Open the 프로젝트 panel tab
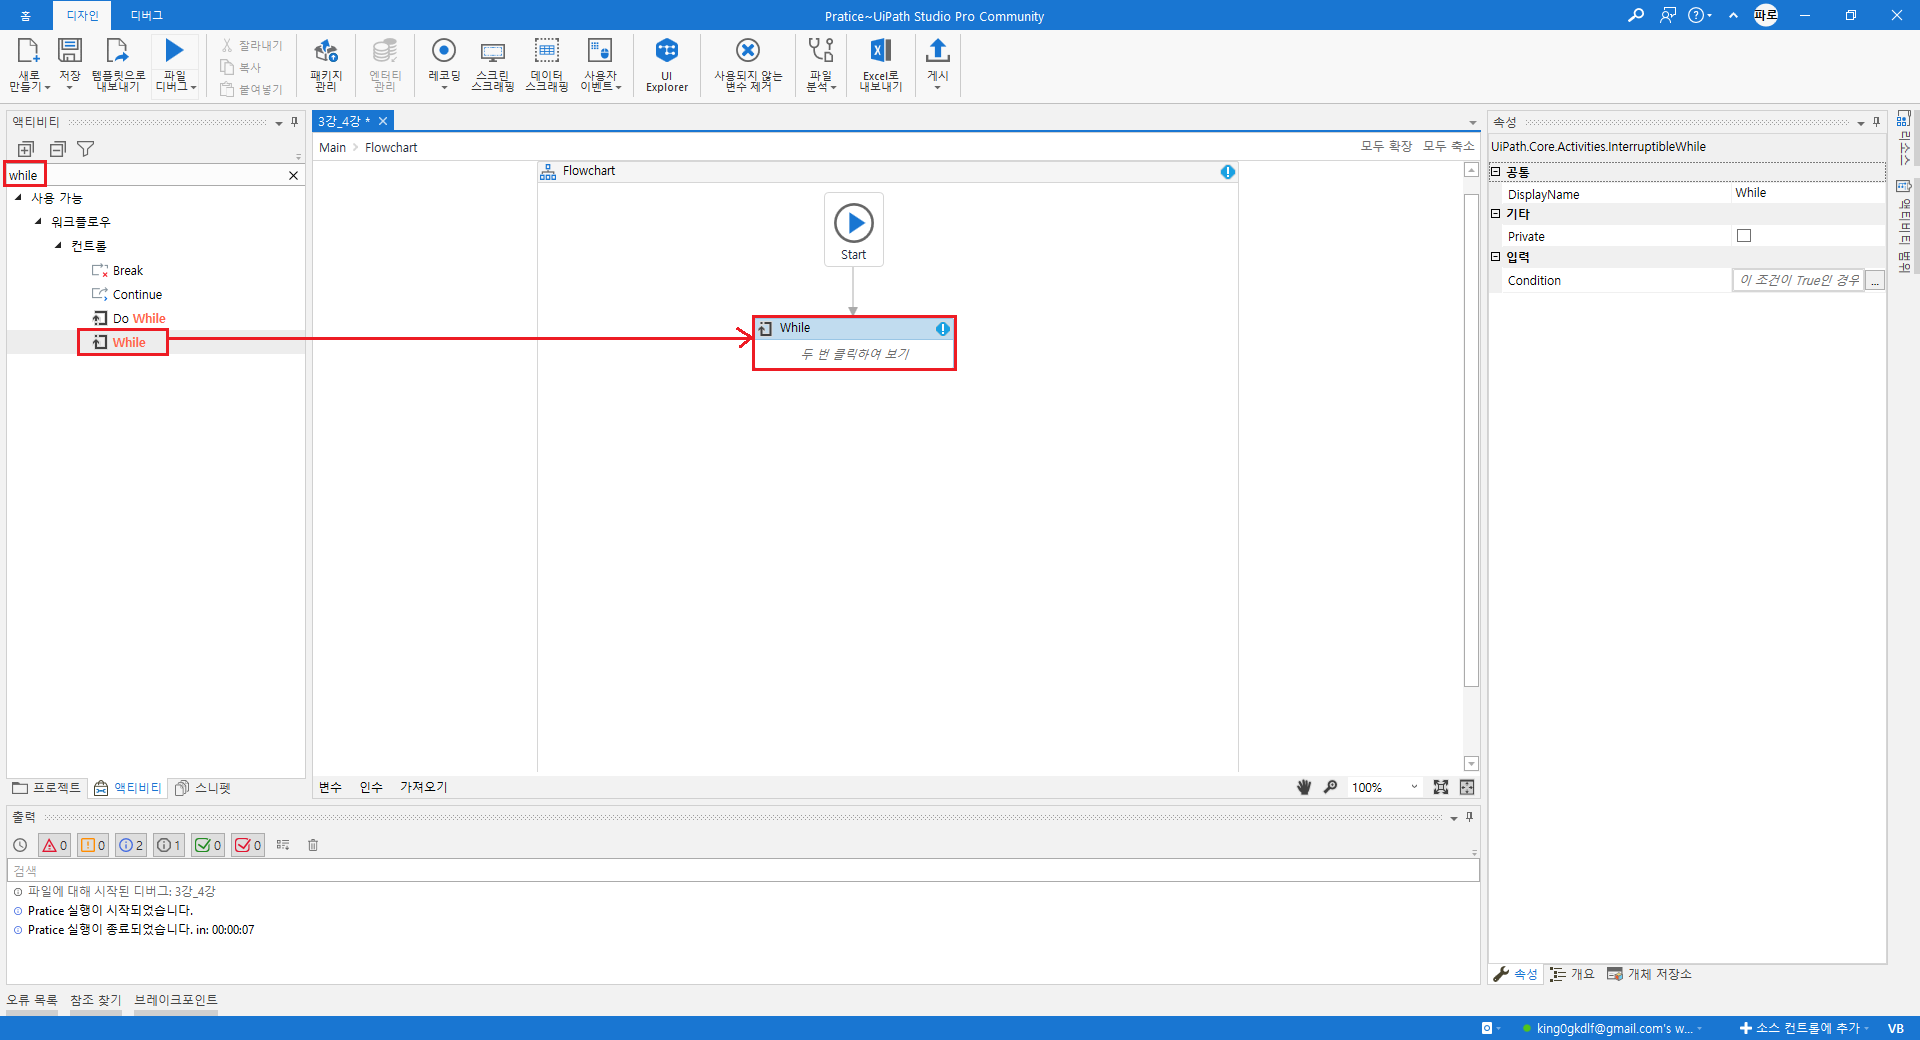Screen dimensions: 1920x1040 click(47, 788)
